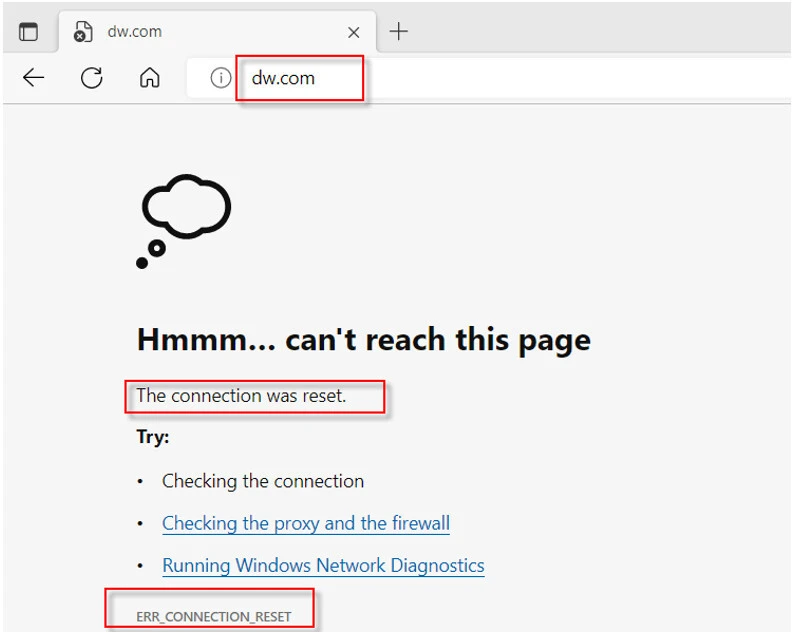Go to the Home page icon
792x636 pixels.
click(x=150, y=78)
